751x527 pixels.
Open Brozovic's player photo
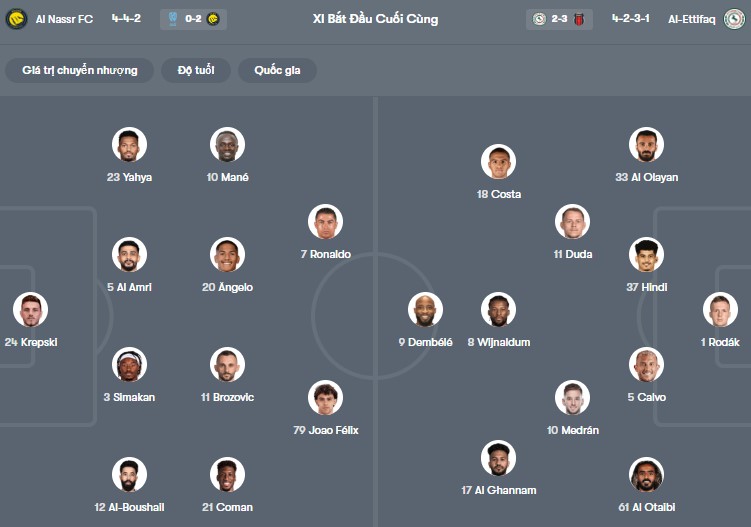[x=227, y=365]
